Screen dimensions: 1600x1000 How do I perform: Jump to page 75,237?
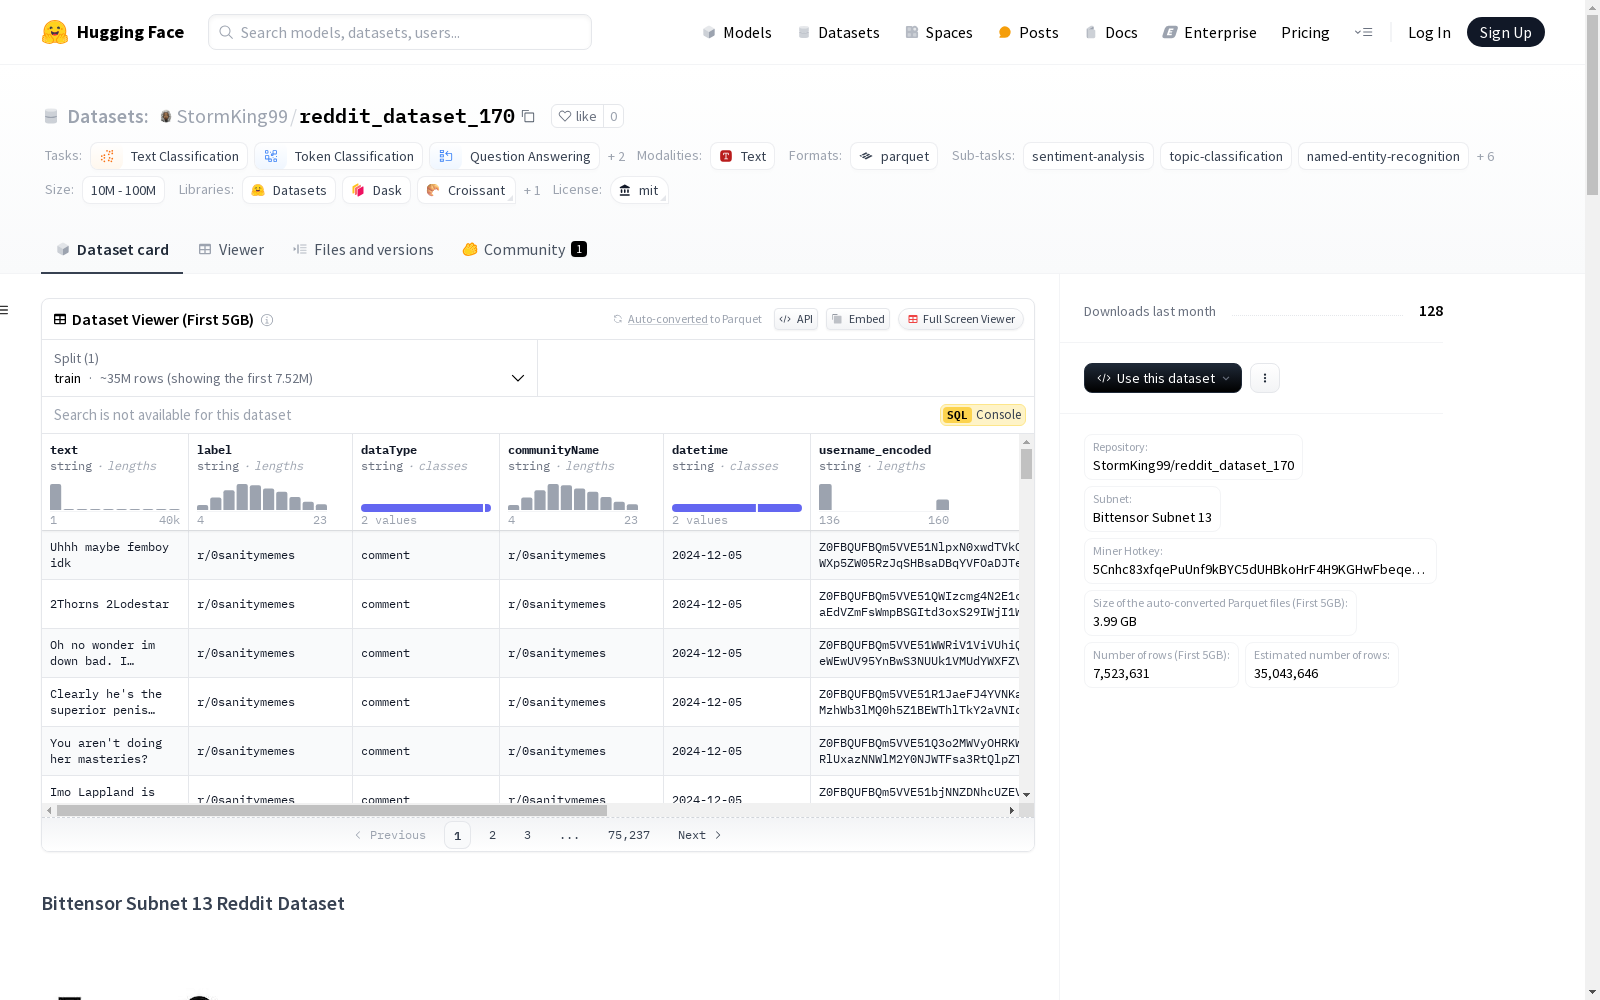629,835
